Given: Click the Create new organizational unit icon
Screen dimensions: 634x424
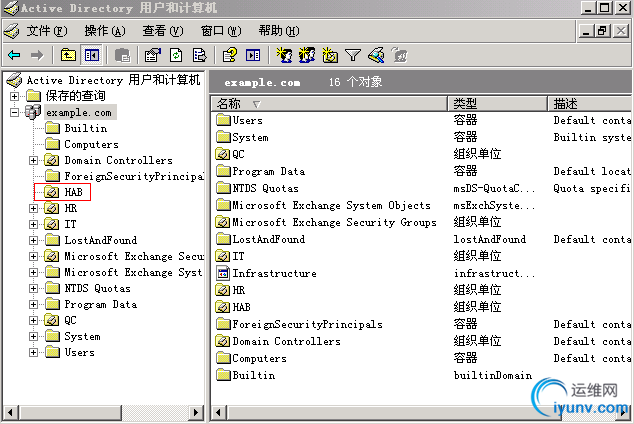Looking at the screenshot, I should point(330,55).
